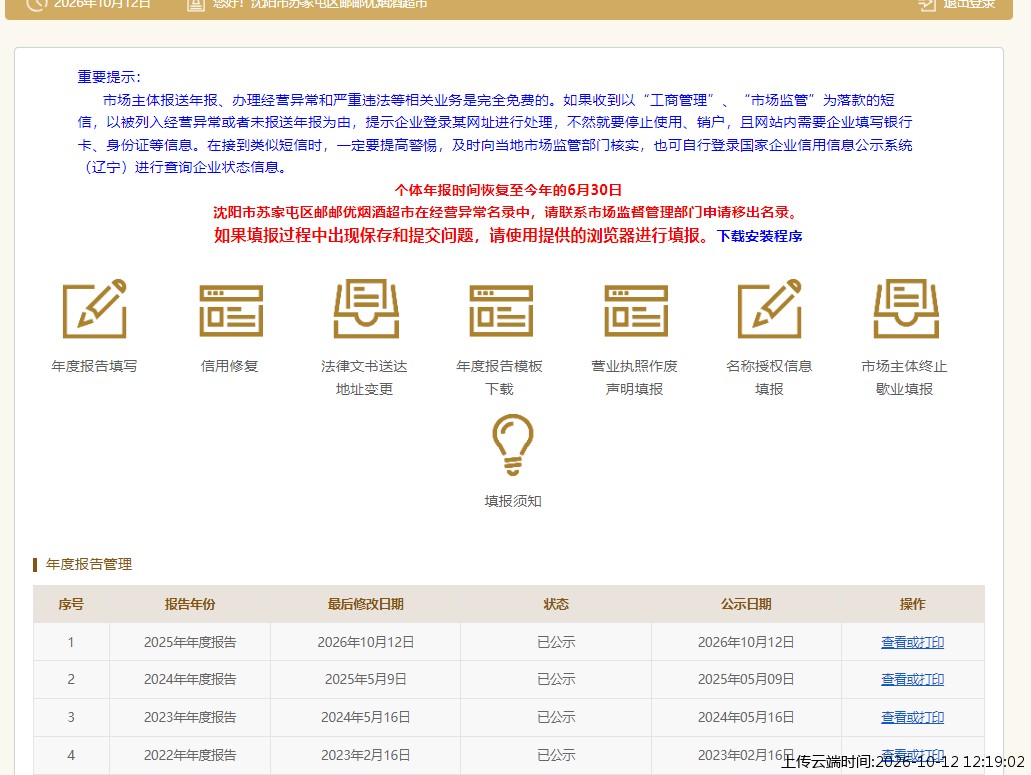Select the 2025年年度报告 row cell
Viewport: 1031px width, 775px height.
coord(190,642)
